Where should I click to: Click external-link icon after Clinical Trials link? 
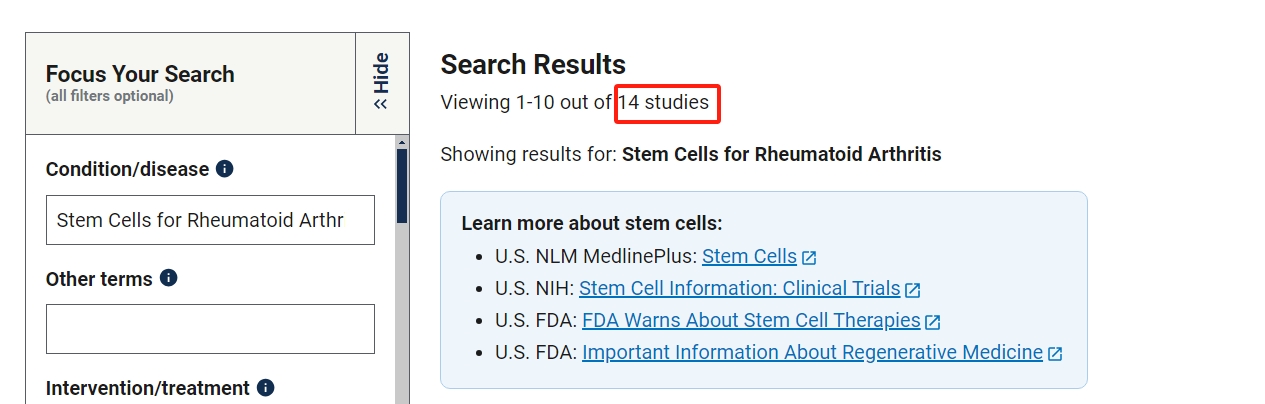[912, 290]
